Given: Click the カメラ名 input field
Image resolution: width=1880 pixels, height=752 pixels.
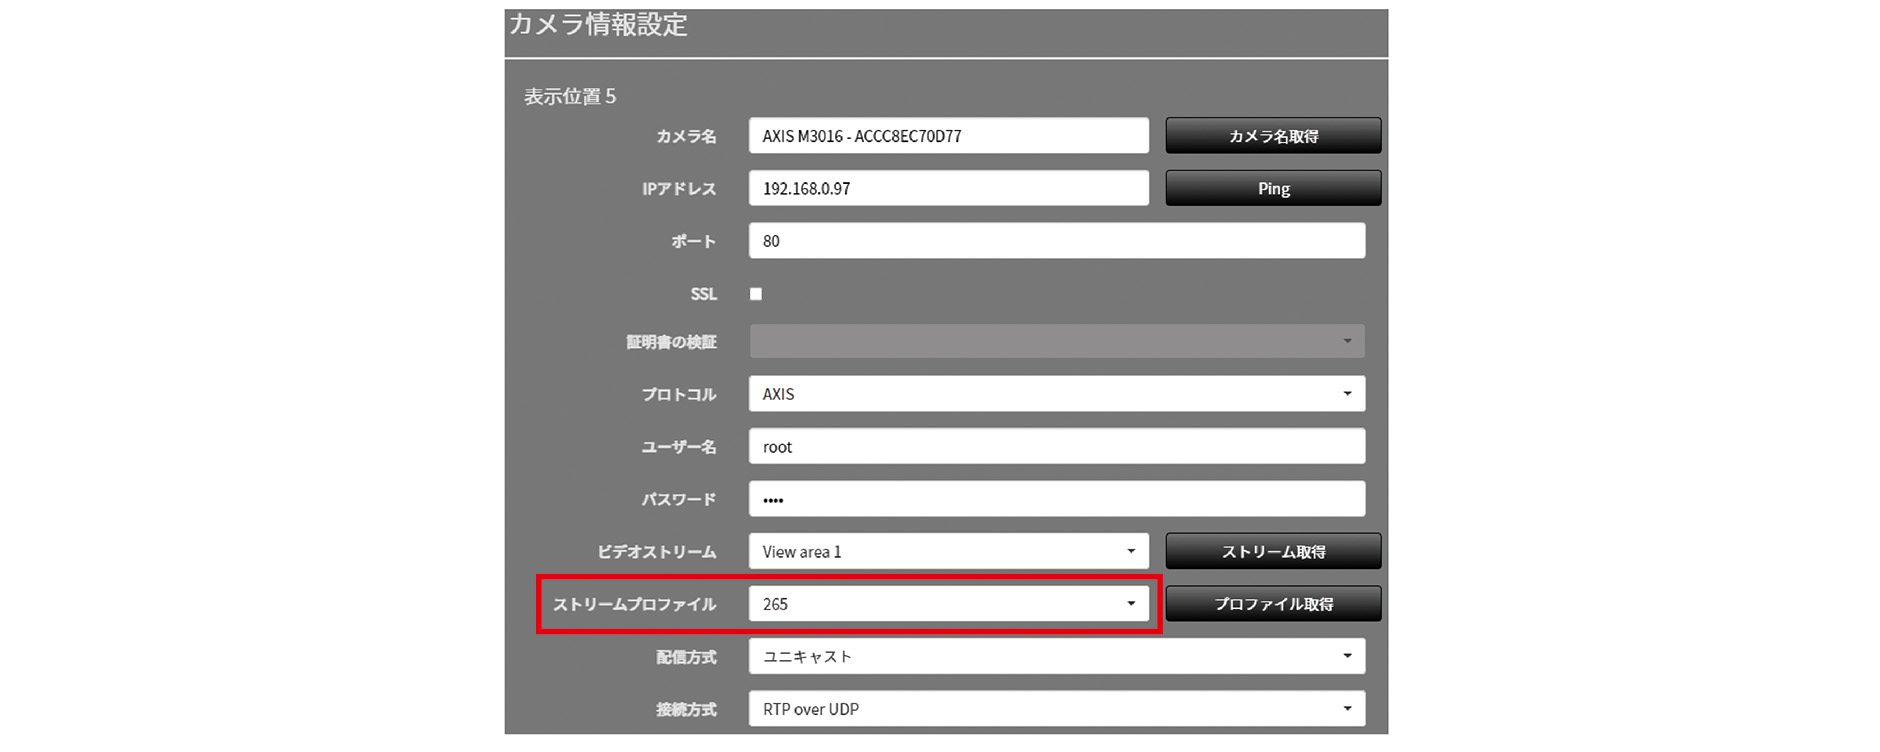Looking at the screenshot, I should pos(949,136).
